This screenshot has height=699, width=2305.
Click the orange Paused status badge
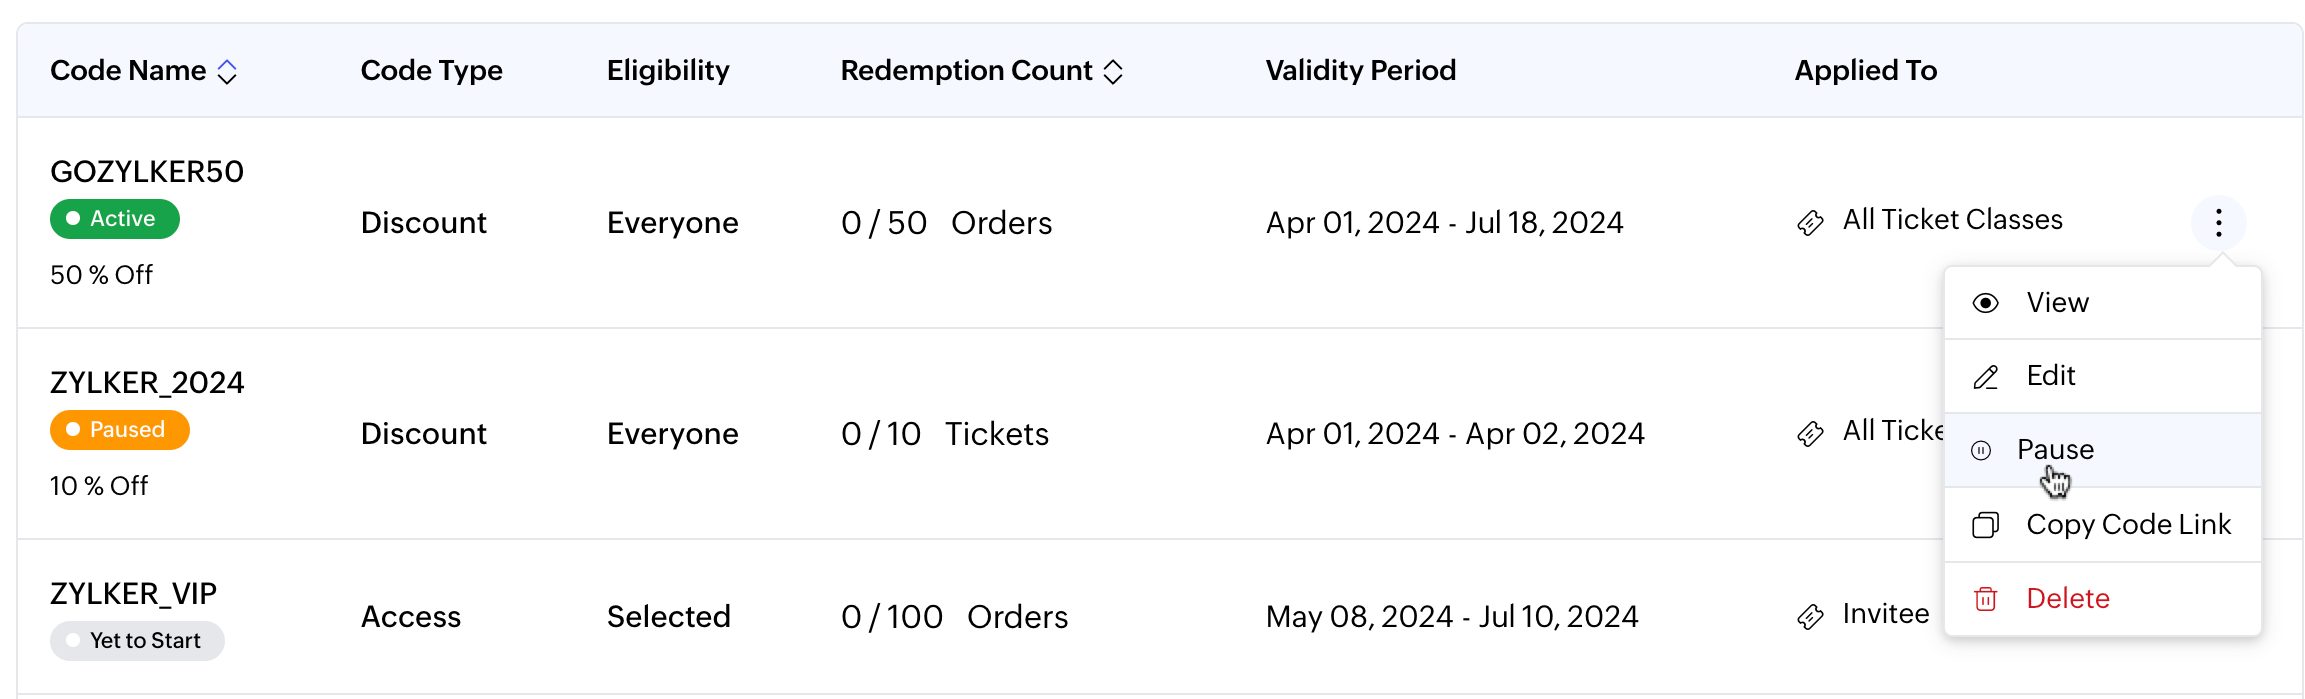pyautogui.click(x=120, y=430)
